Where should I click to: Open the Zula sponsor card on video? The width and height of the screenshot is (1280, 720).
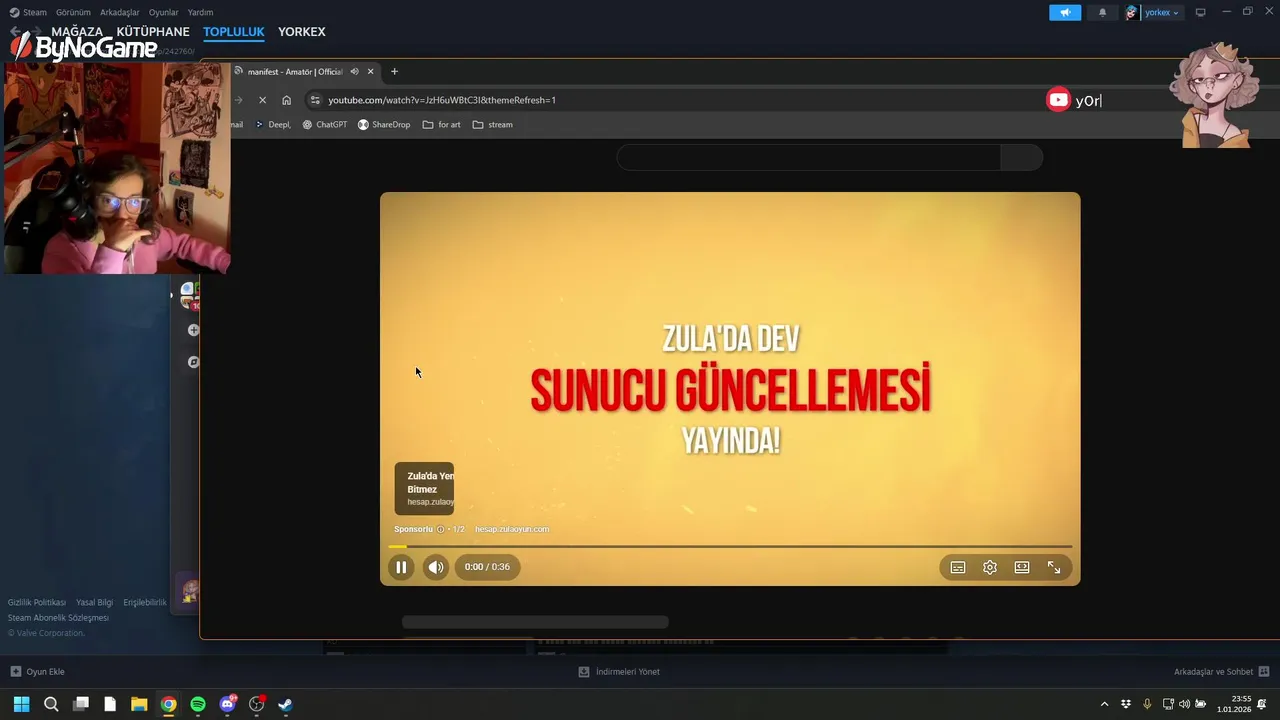coord(424,488)
